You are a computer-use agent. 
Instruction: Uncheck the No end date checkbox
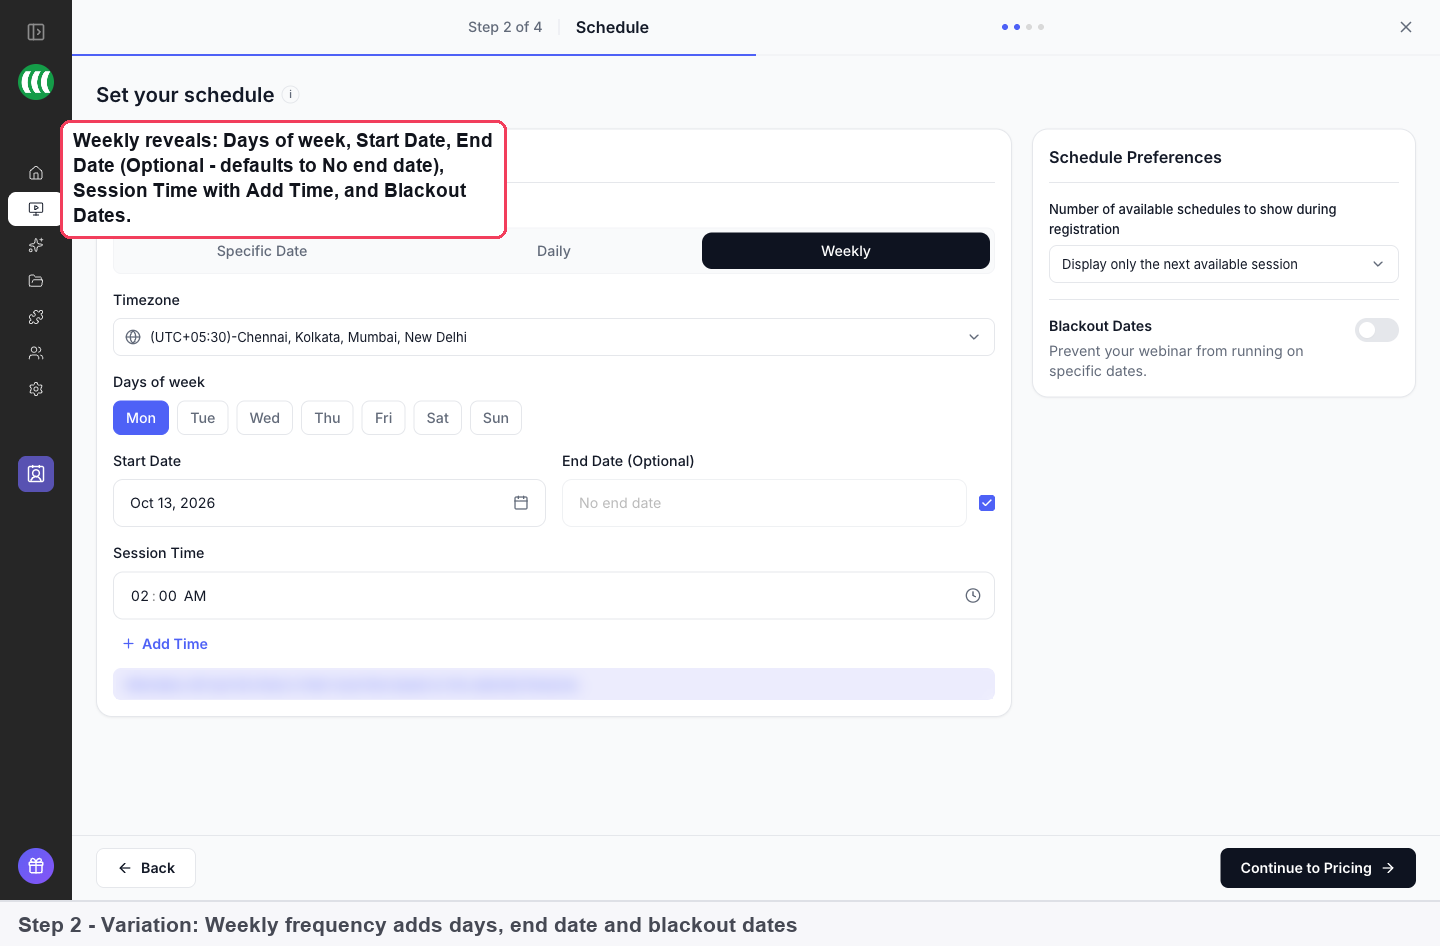point(987,503)
